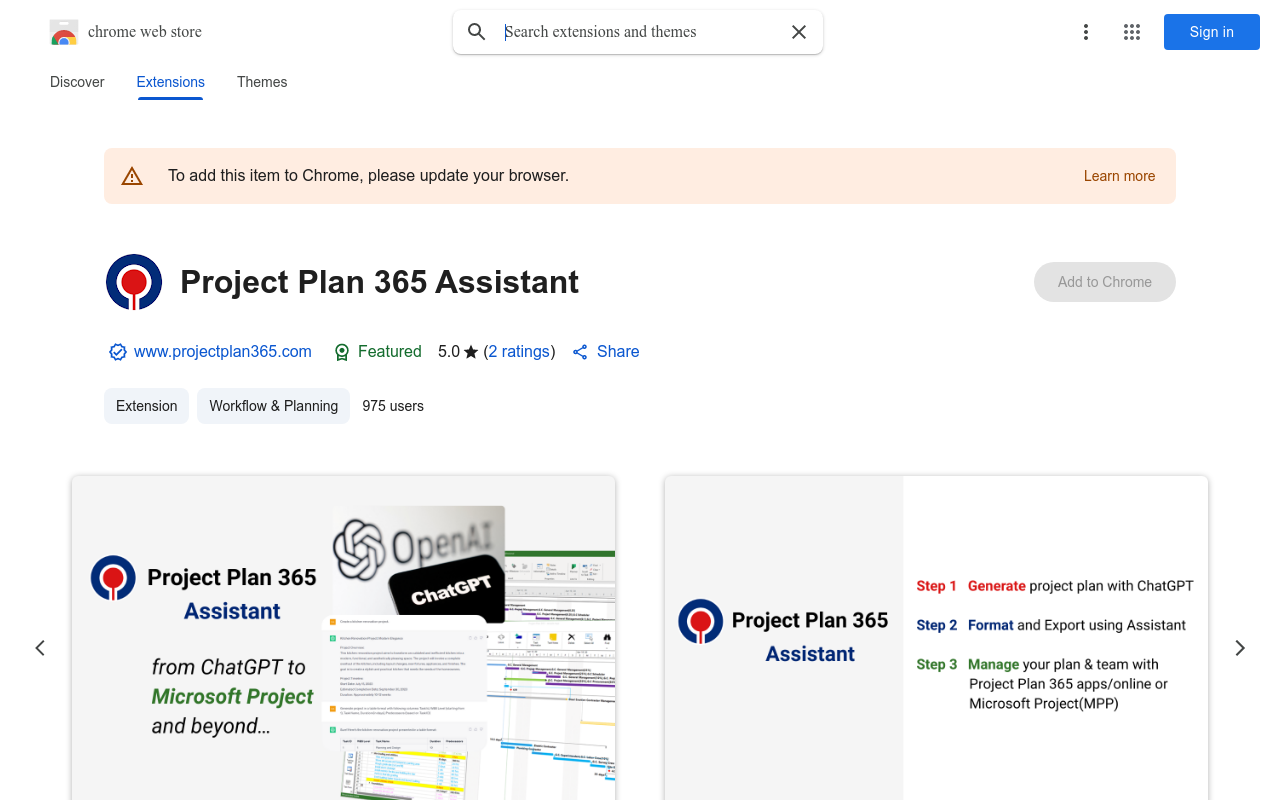Select the Extension category chip

[146, 406]
